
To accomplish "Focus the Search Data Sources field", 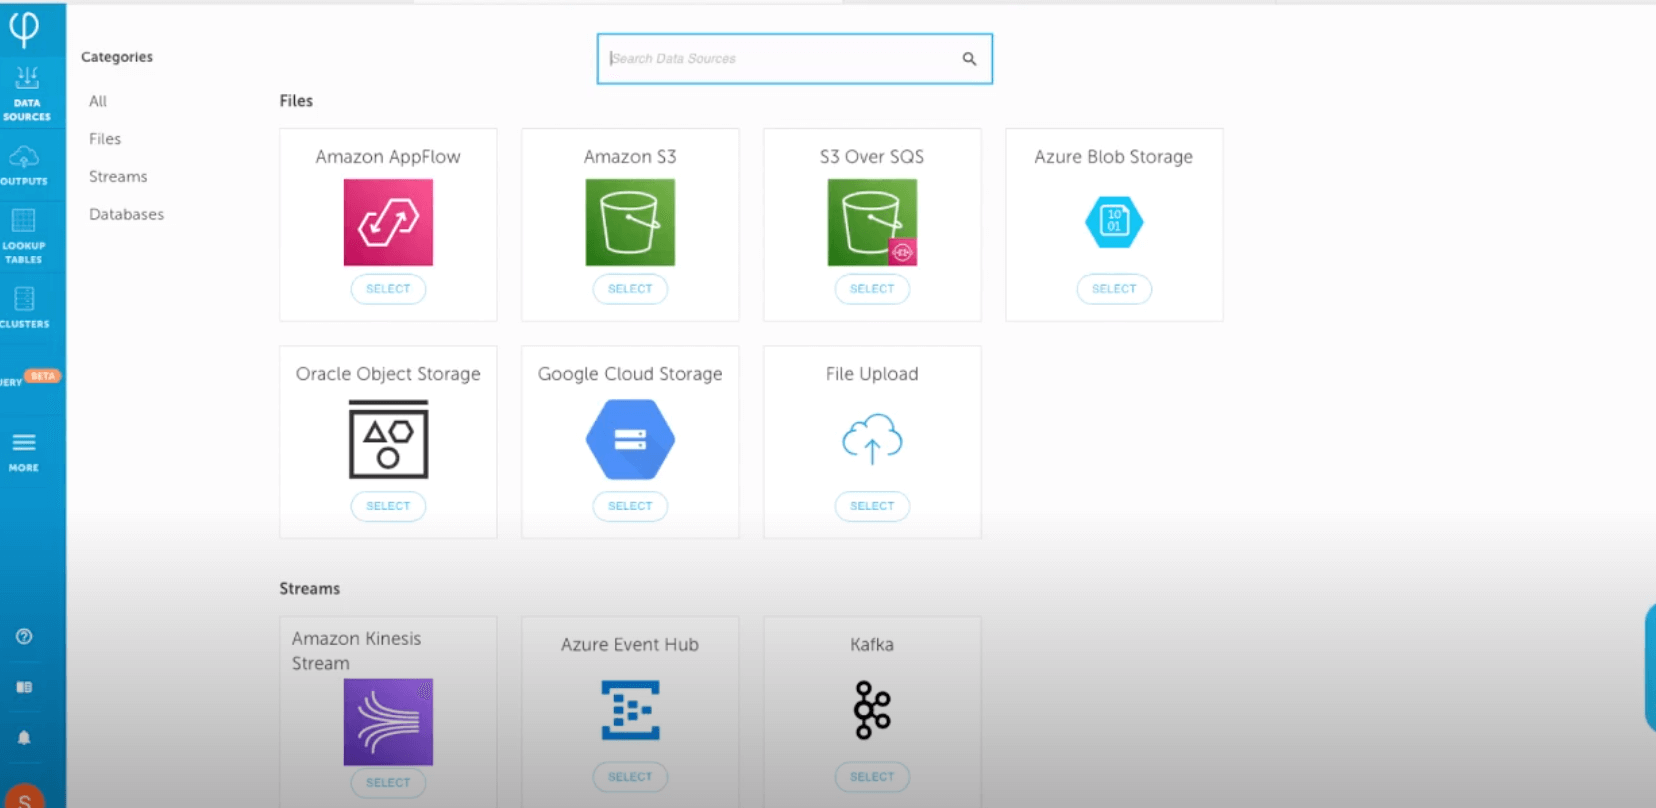I will click(780, 59).
